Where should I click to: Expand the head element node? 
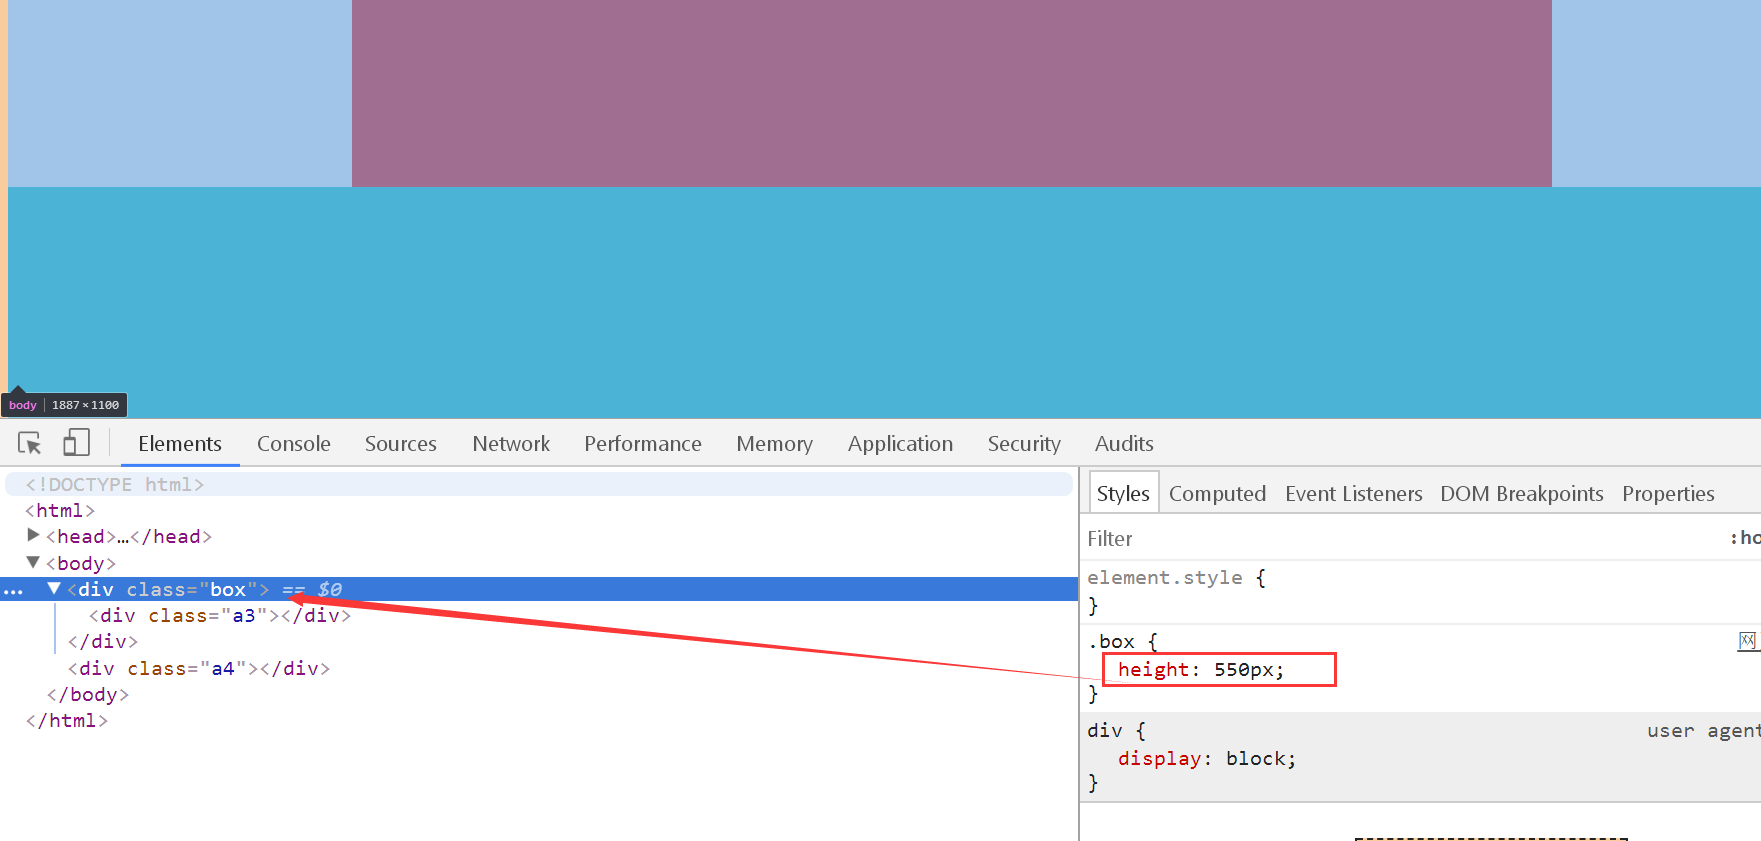click(33, 536)
